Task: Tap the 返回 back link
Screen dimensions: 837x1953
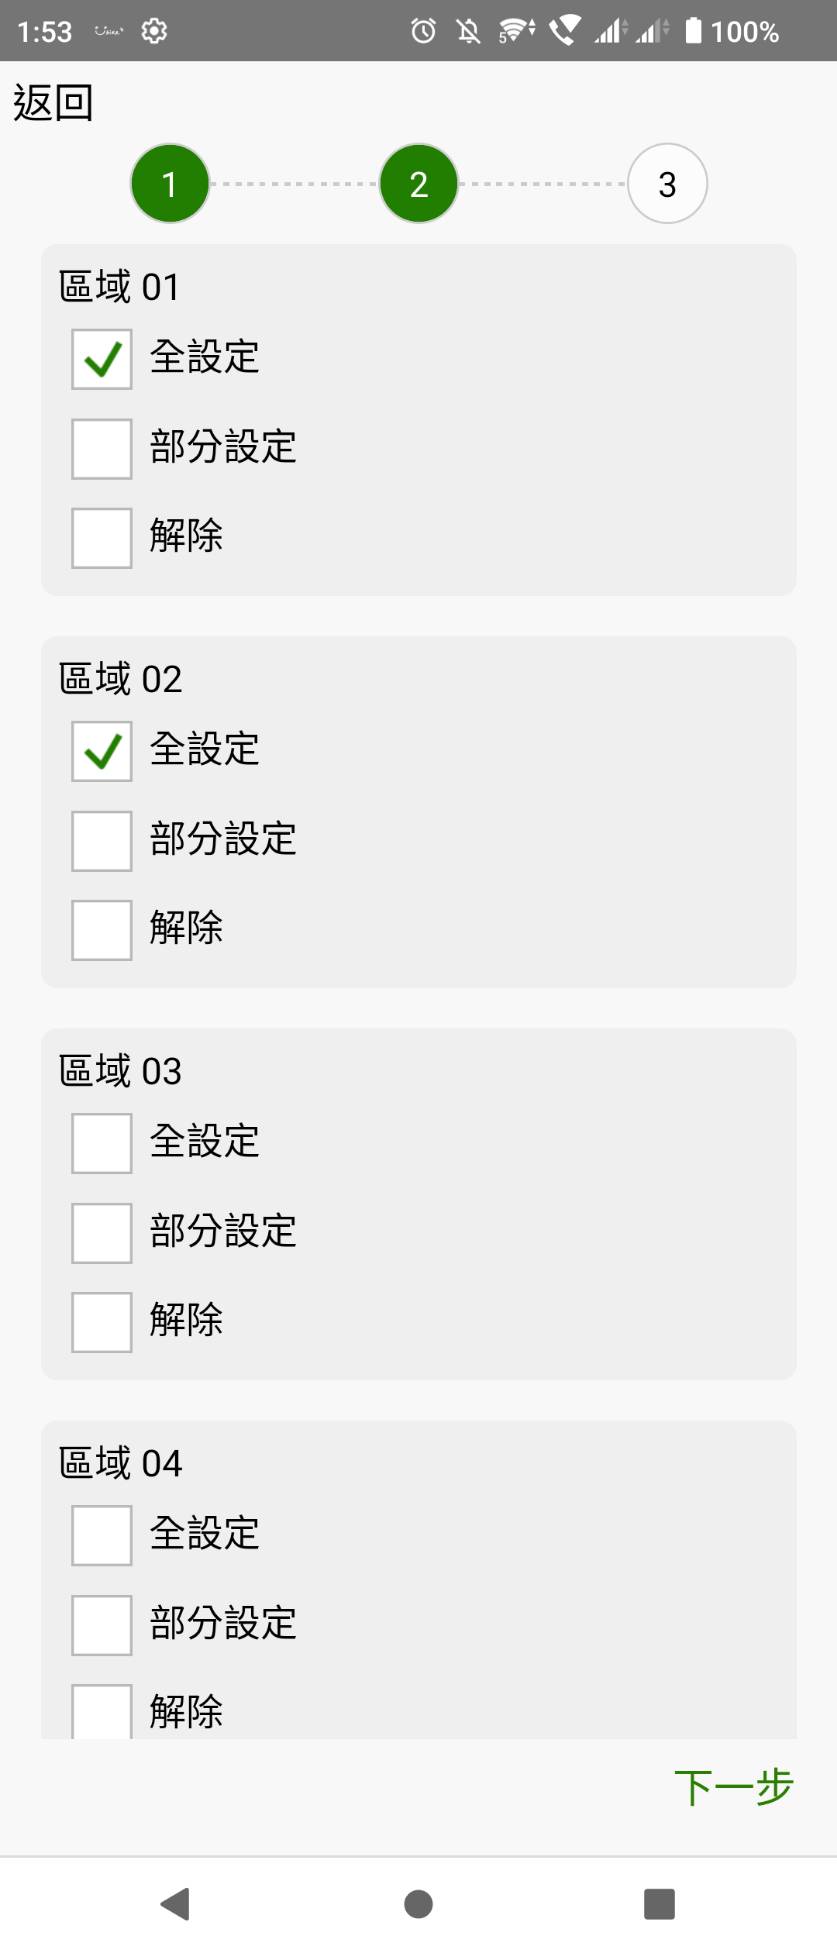Action: point(53,103)
